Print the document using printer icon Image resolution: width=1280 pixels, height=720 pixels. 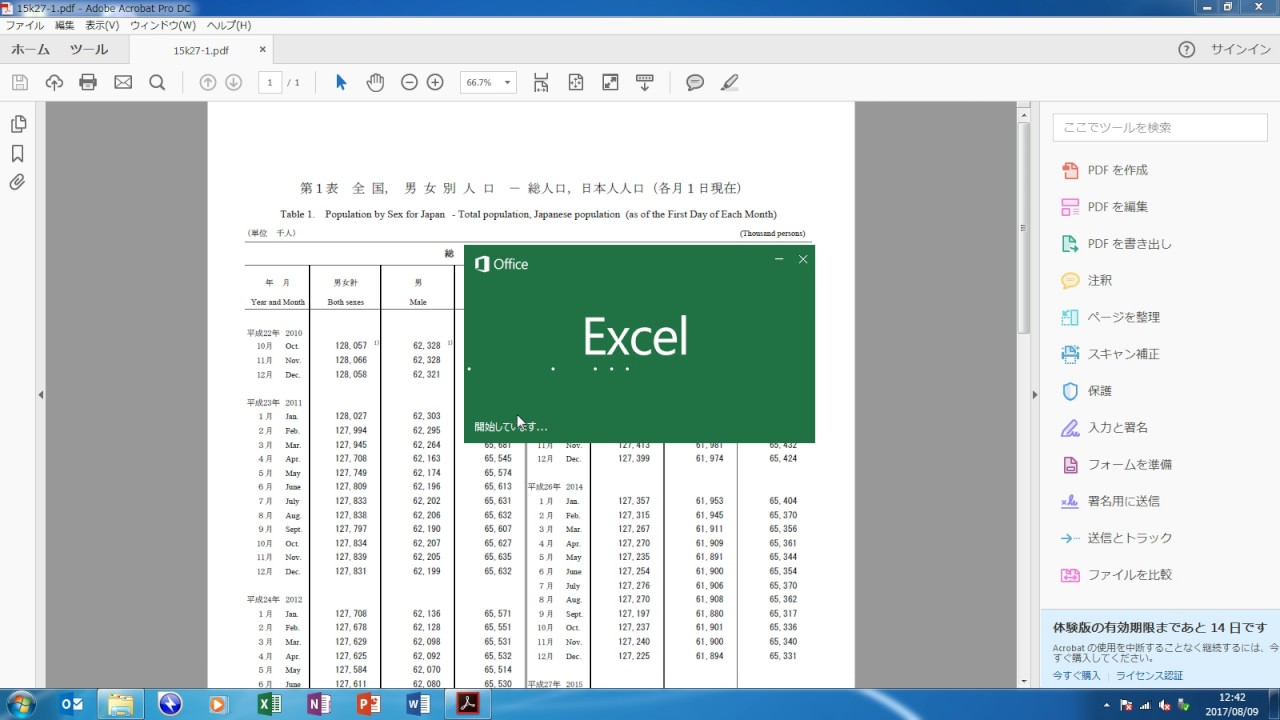tap(88, 82)
